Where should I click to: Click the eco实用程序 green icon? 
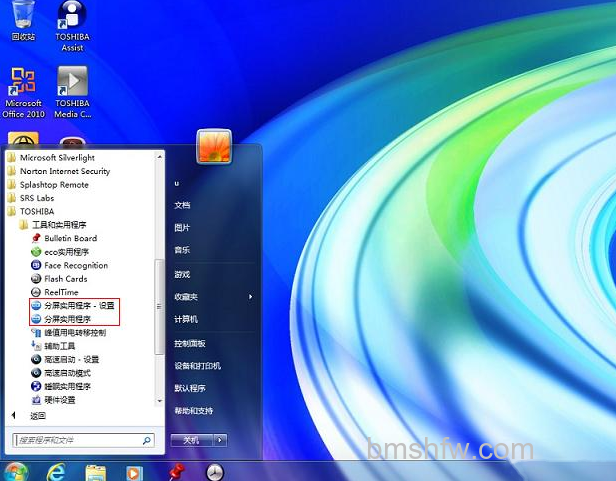[36, 252]
